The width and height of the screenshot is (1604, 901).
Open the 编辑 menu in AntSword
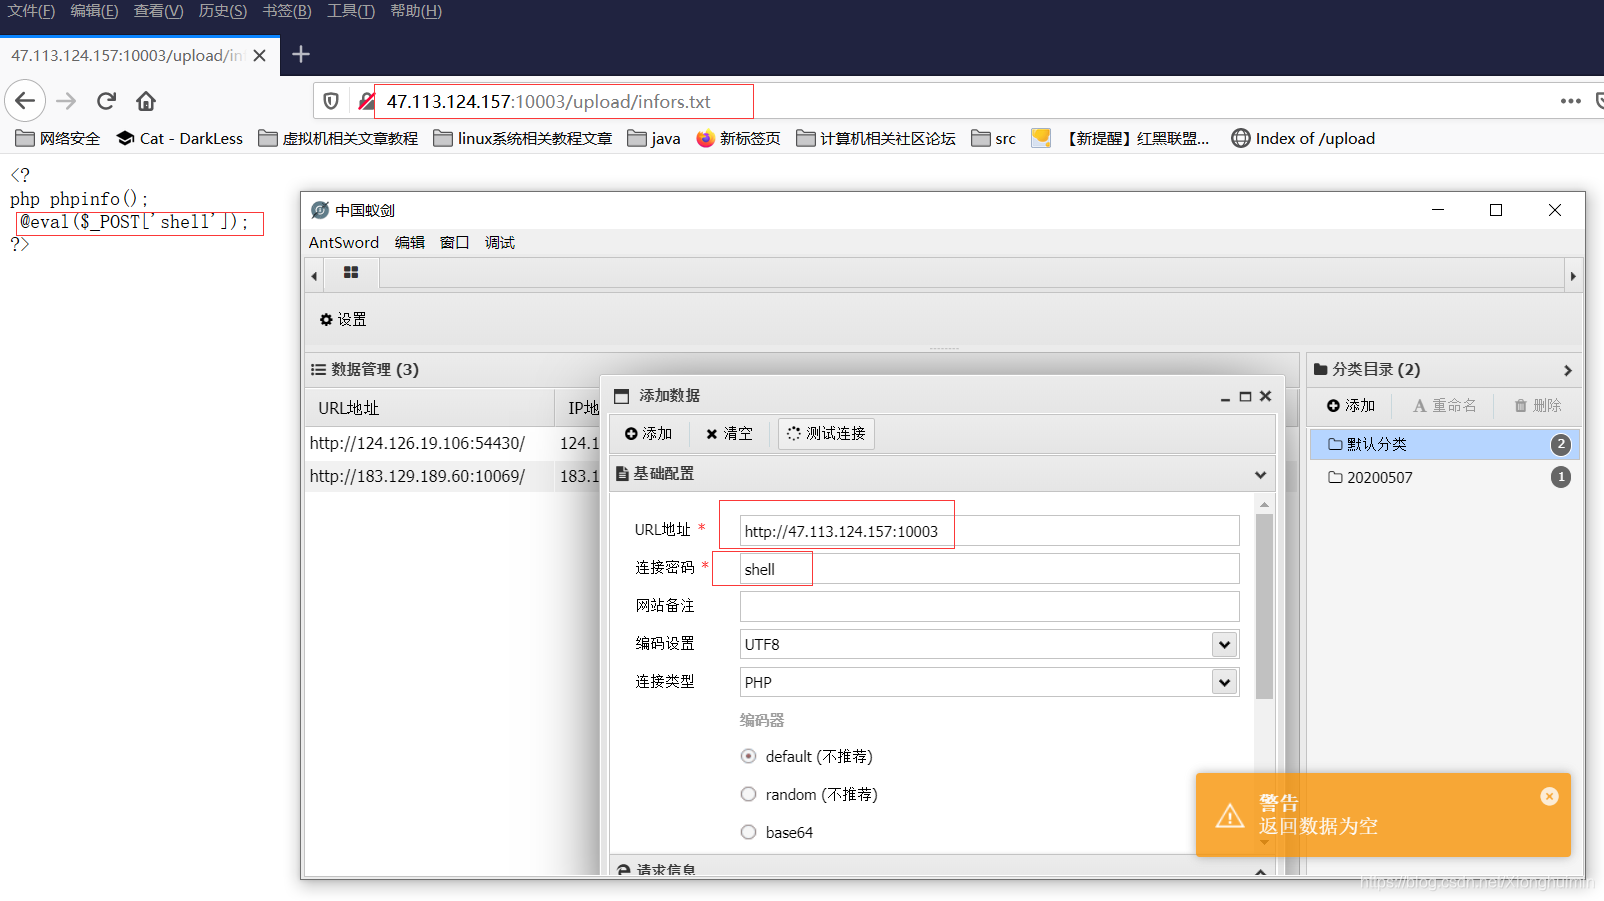pyautogui.click(x=410, y=242)
